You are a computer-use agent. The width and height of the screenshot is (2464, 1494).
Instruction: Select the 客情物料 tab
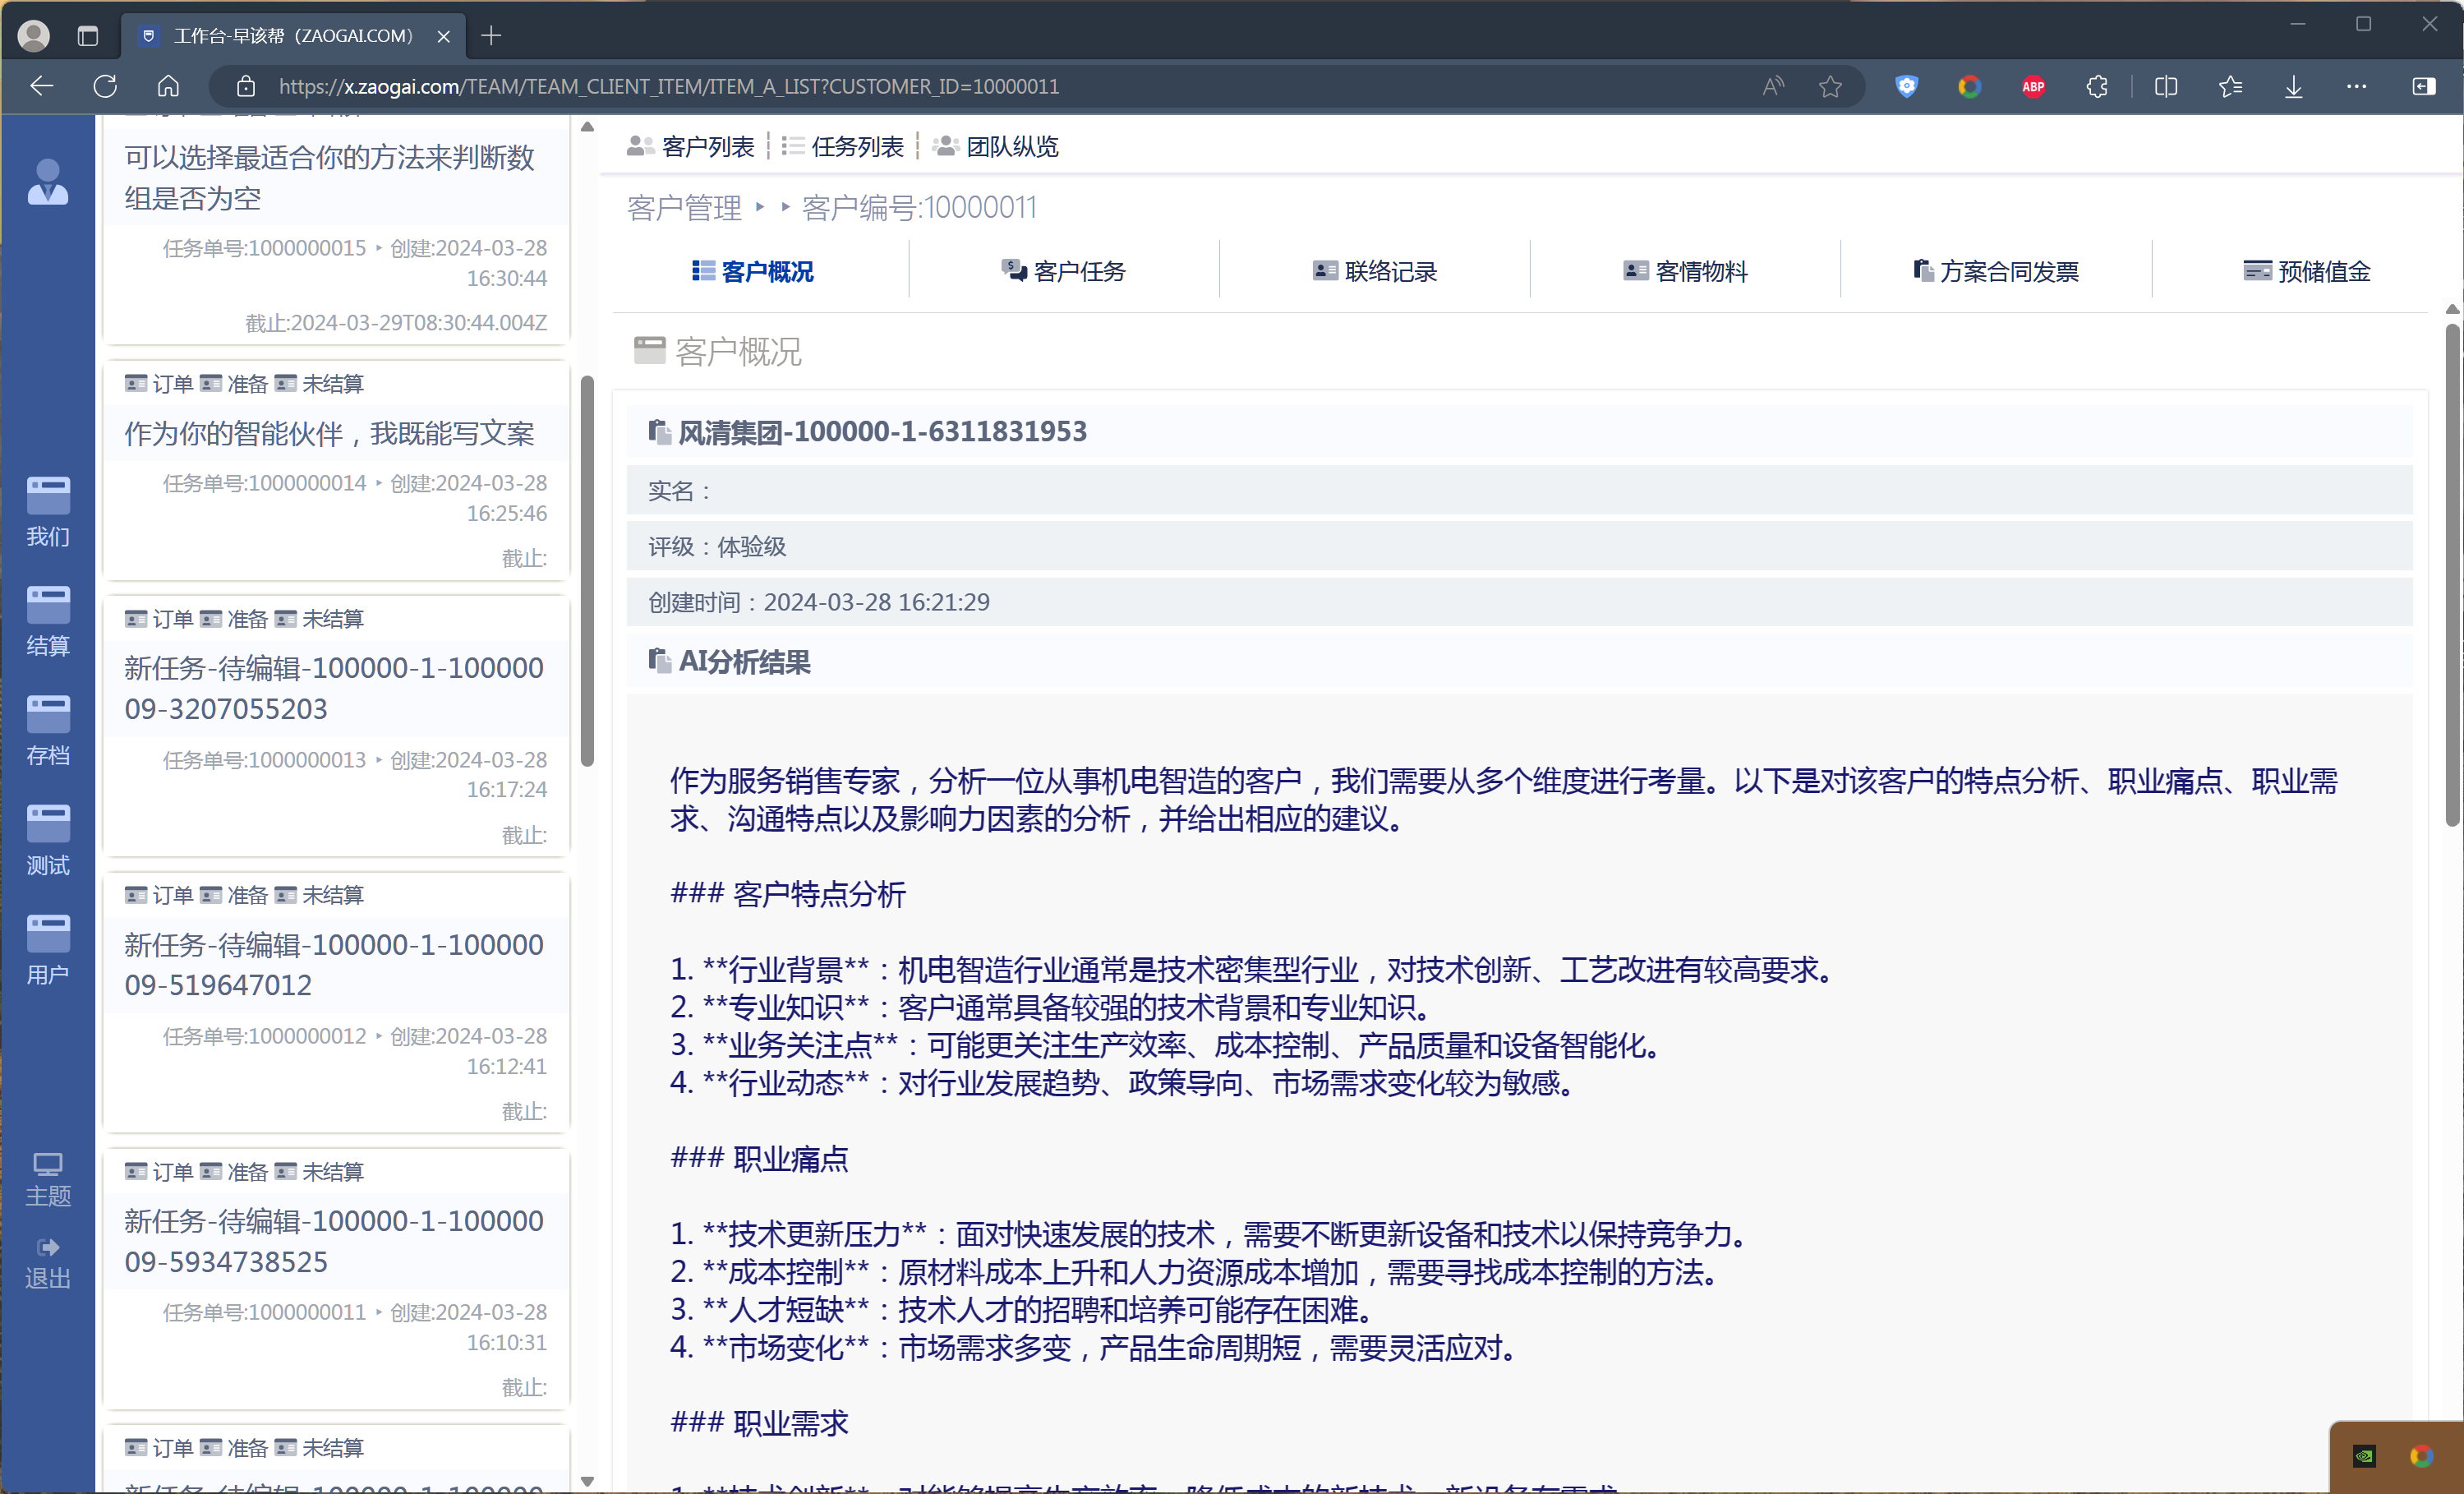tap(1686, 271)
